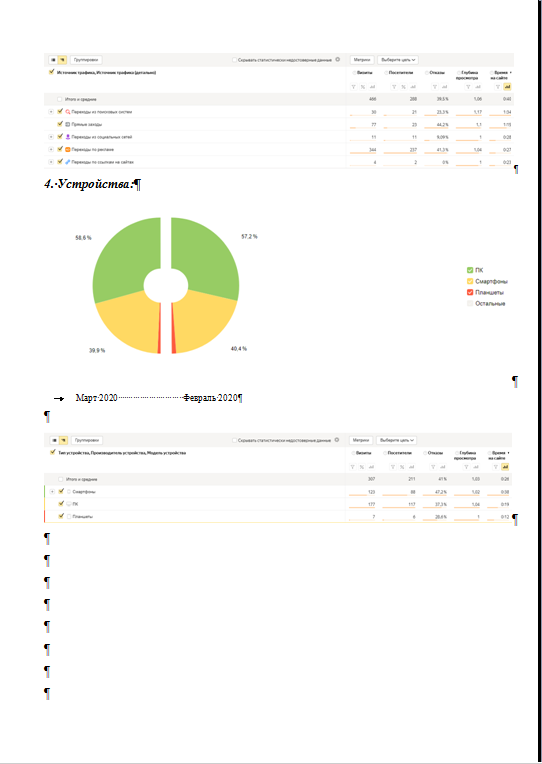This screenshot has width=542, height=764.
Task: Select Отказы radio button in devices table
Action: click(x=425, y=453)
